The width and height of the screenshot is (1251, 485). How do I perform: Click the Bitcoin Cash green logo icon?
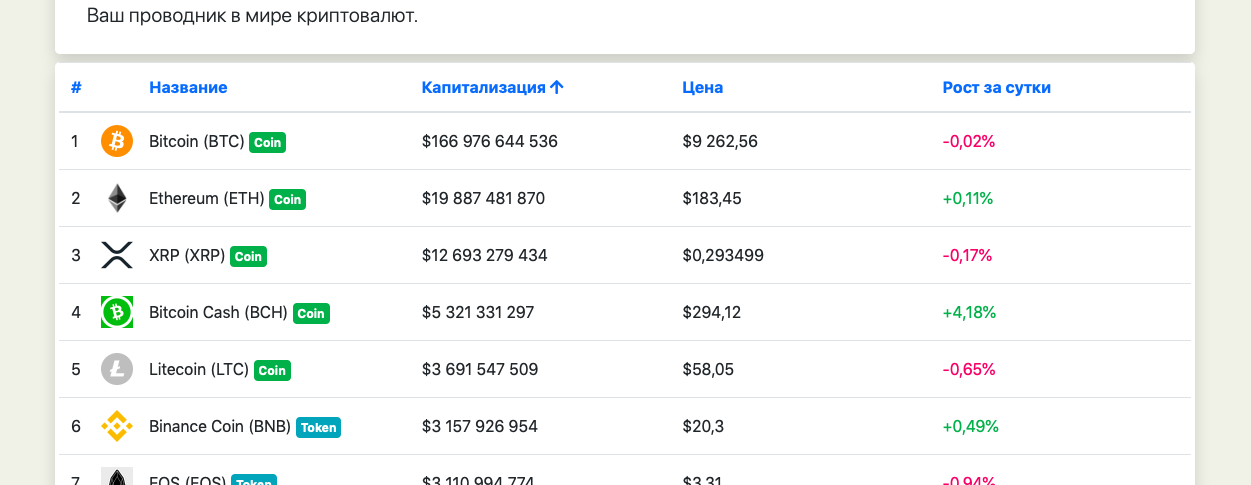(x=117, y=312)
